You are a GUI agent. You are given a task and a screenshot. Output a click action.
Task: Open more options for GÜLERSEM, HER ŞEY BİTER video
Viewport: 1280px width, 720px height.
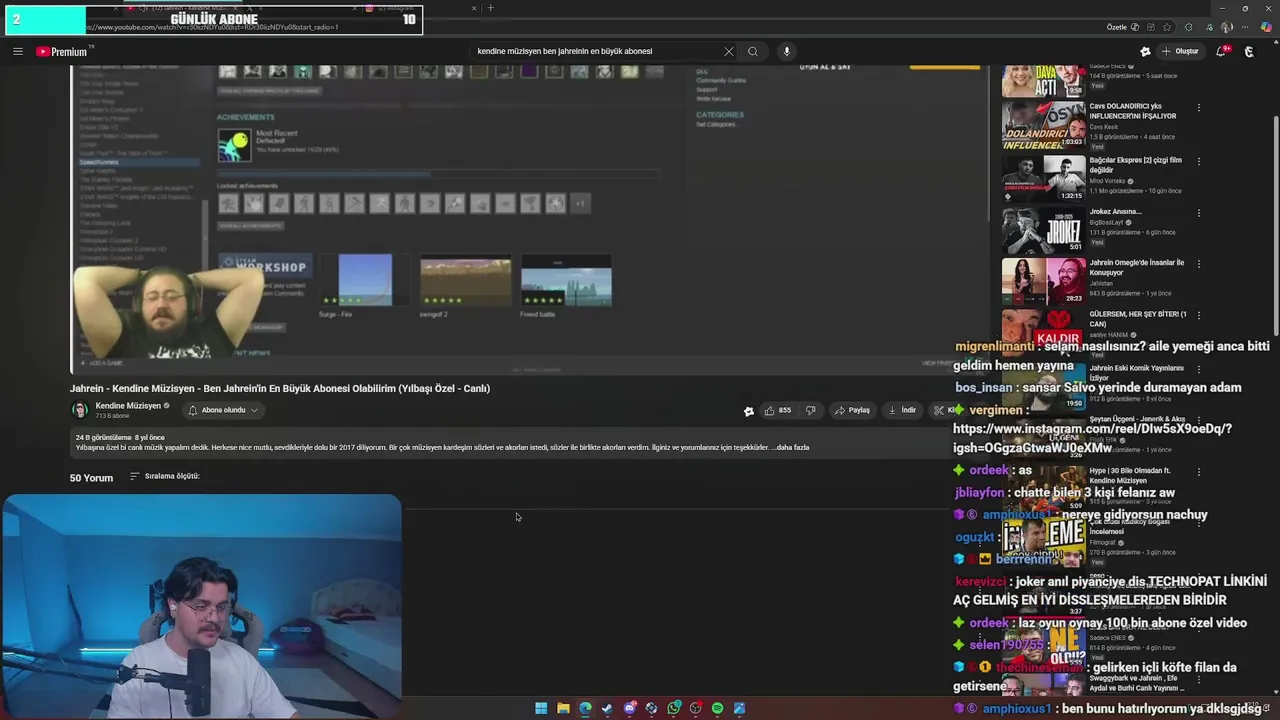click(1198, 316)
